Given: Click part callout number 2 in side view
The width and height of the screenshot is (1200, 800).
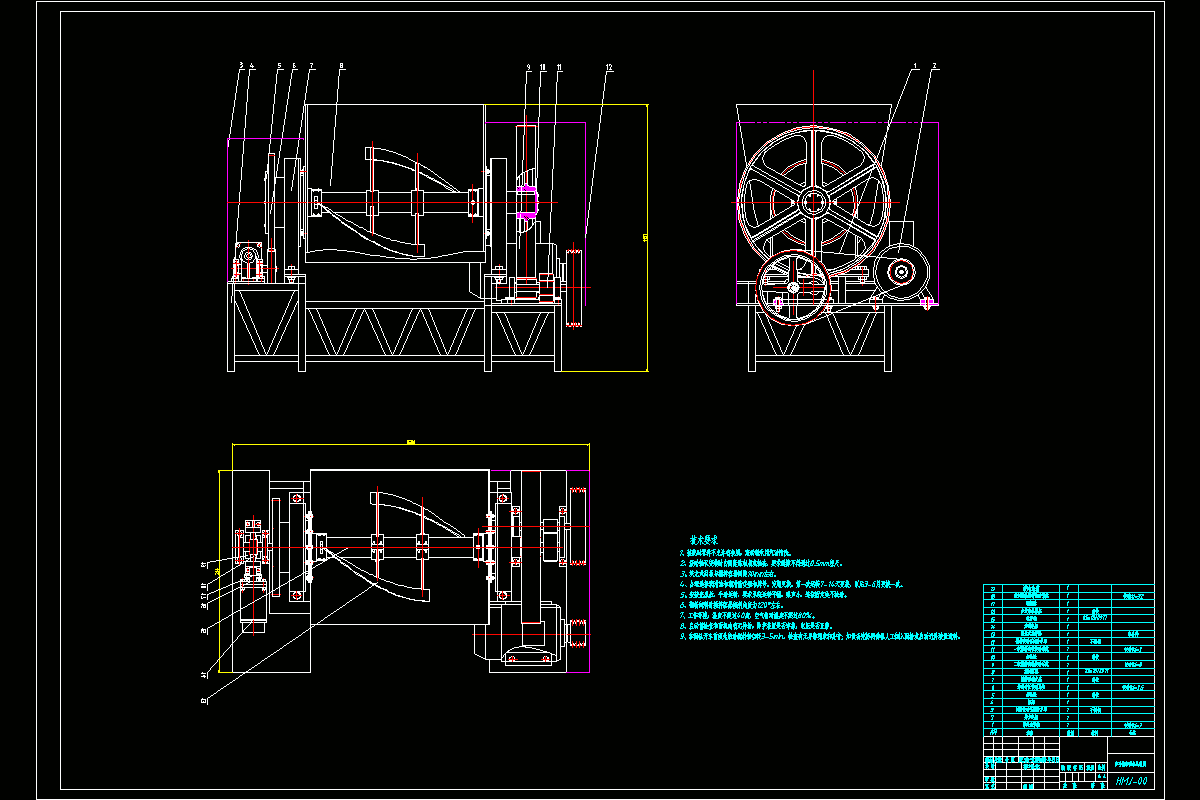Looking at the screenshot, I should tap(934, 66).
